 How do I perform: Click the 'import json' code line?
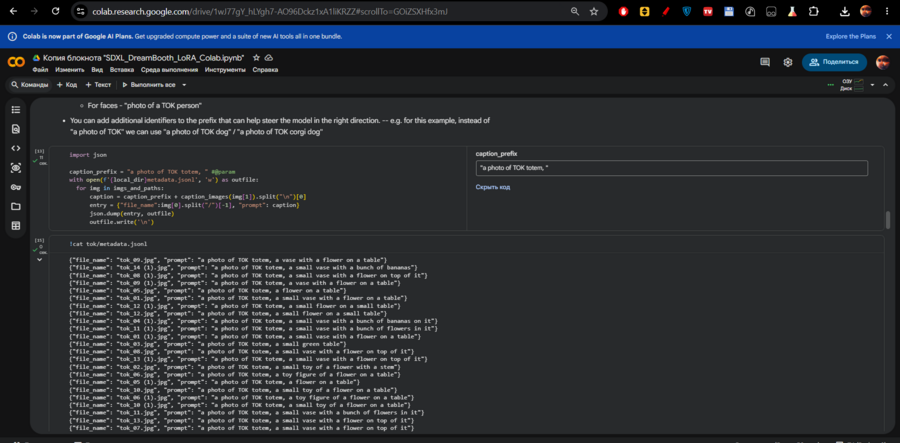coord(88,155)
